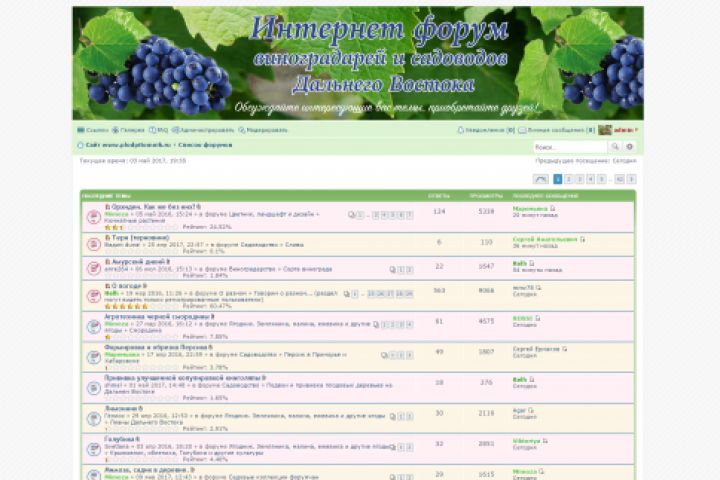Viewport: 720px width, 480px height.
Task: Go to page 2 in main pagination
Action: (x=568, y=179)
